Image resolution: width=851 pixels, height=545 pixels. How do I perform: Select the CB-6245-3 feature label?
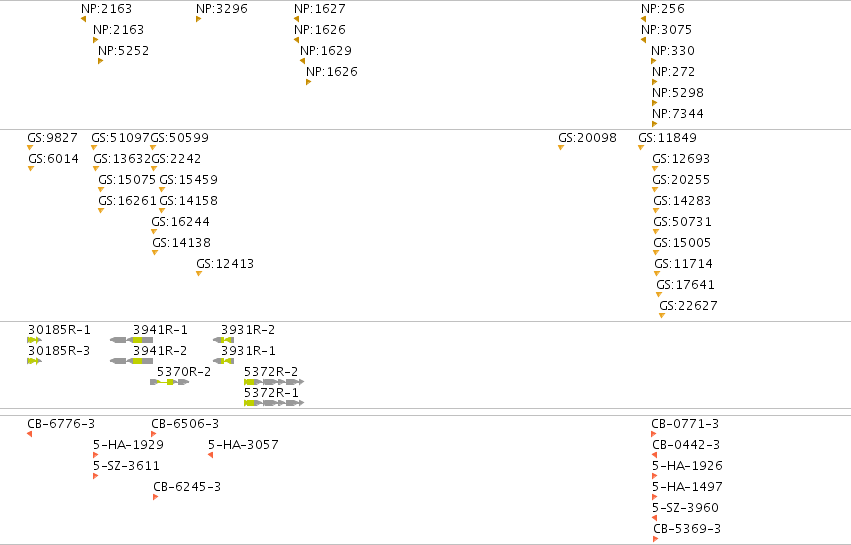pos(187,486)
